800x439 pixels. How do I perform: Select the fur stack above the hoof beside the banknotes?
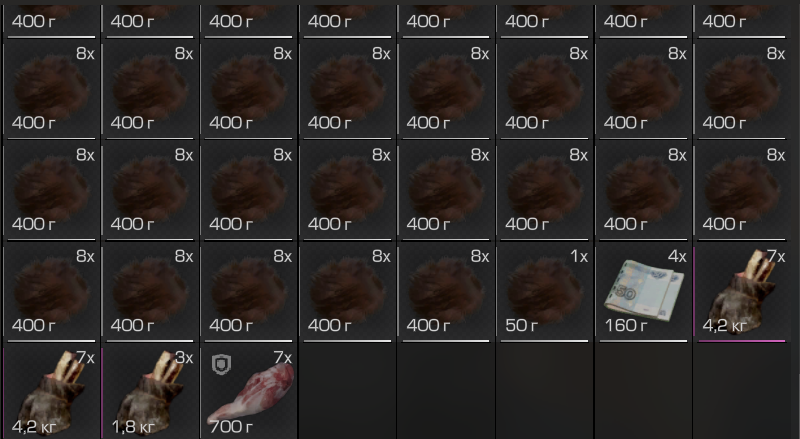click(x=742, y=190)
